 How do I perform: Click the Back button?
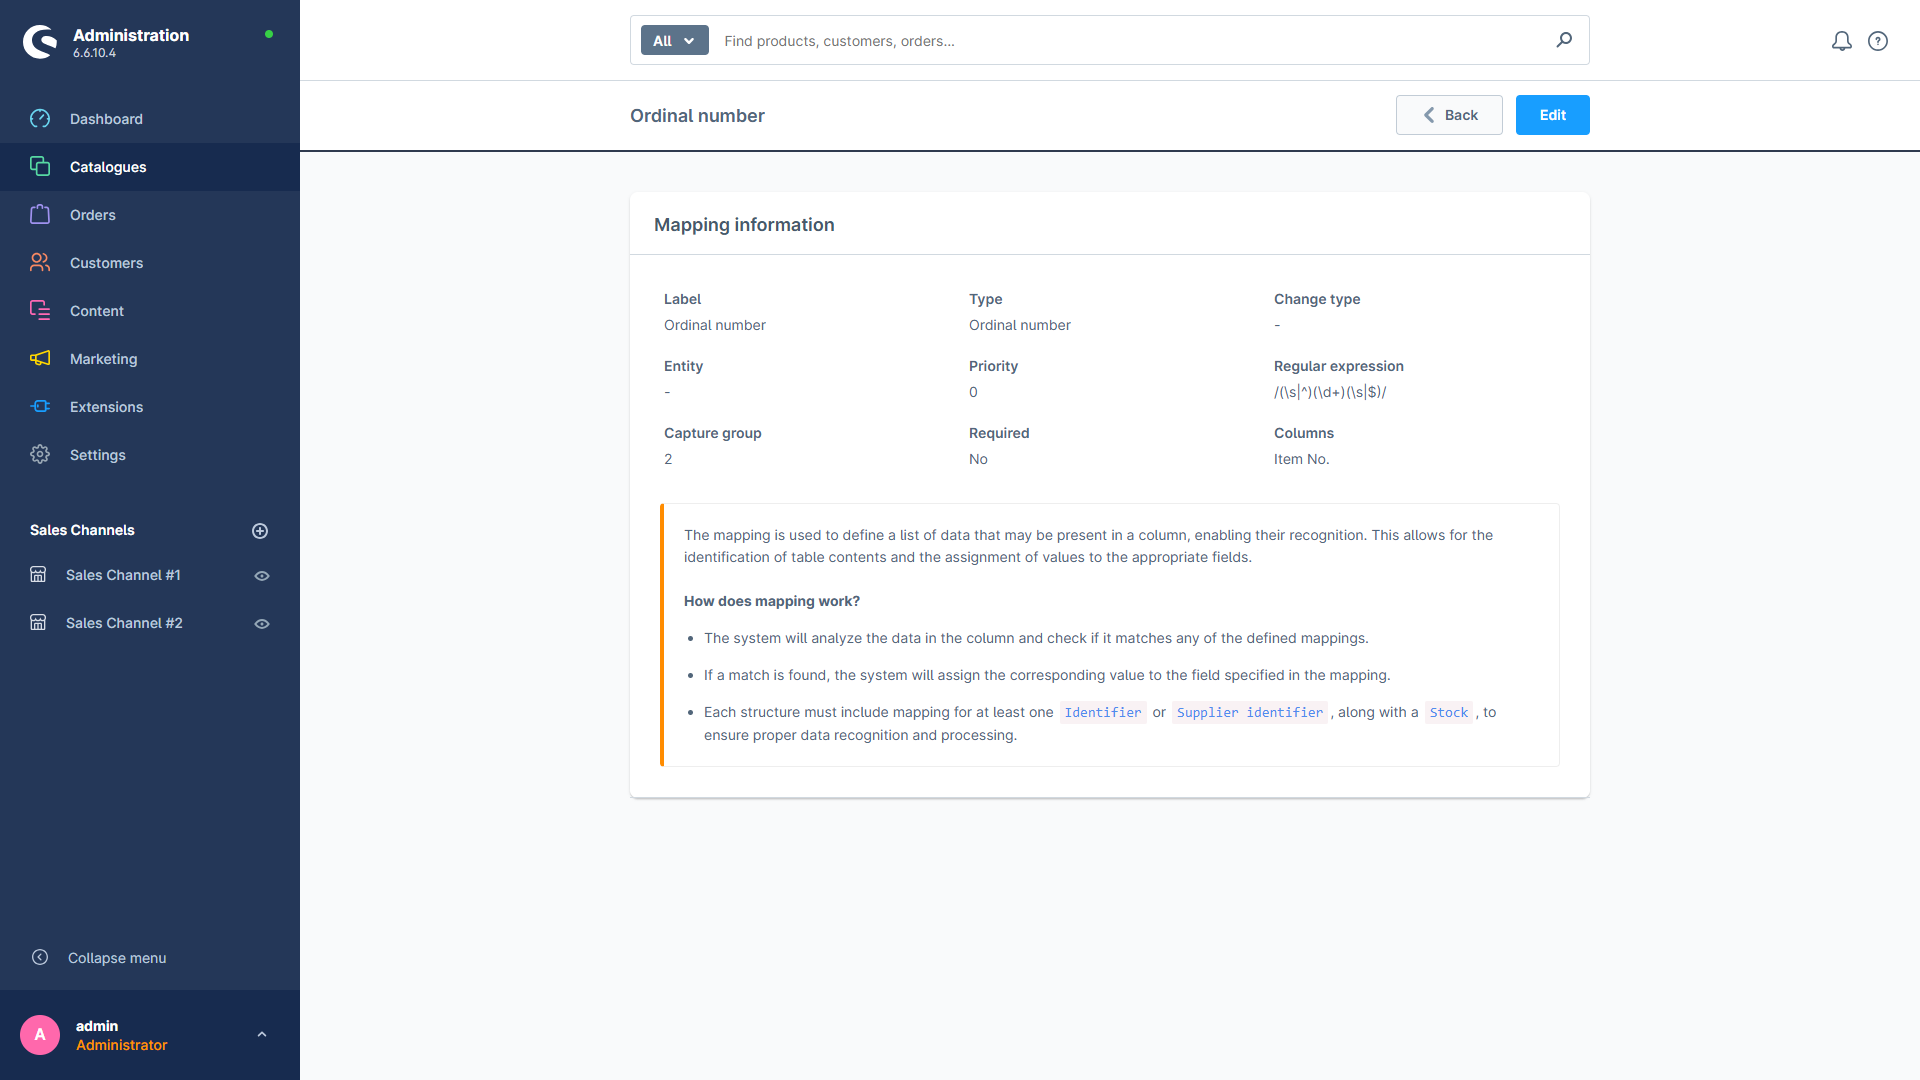coord(1449,115)
